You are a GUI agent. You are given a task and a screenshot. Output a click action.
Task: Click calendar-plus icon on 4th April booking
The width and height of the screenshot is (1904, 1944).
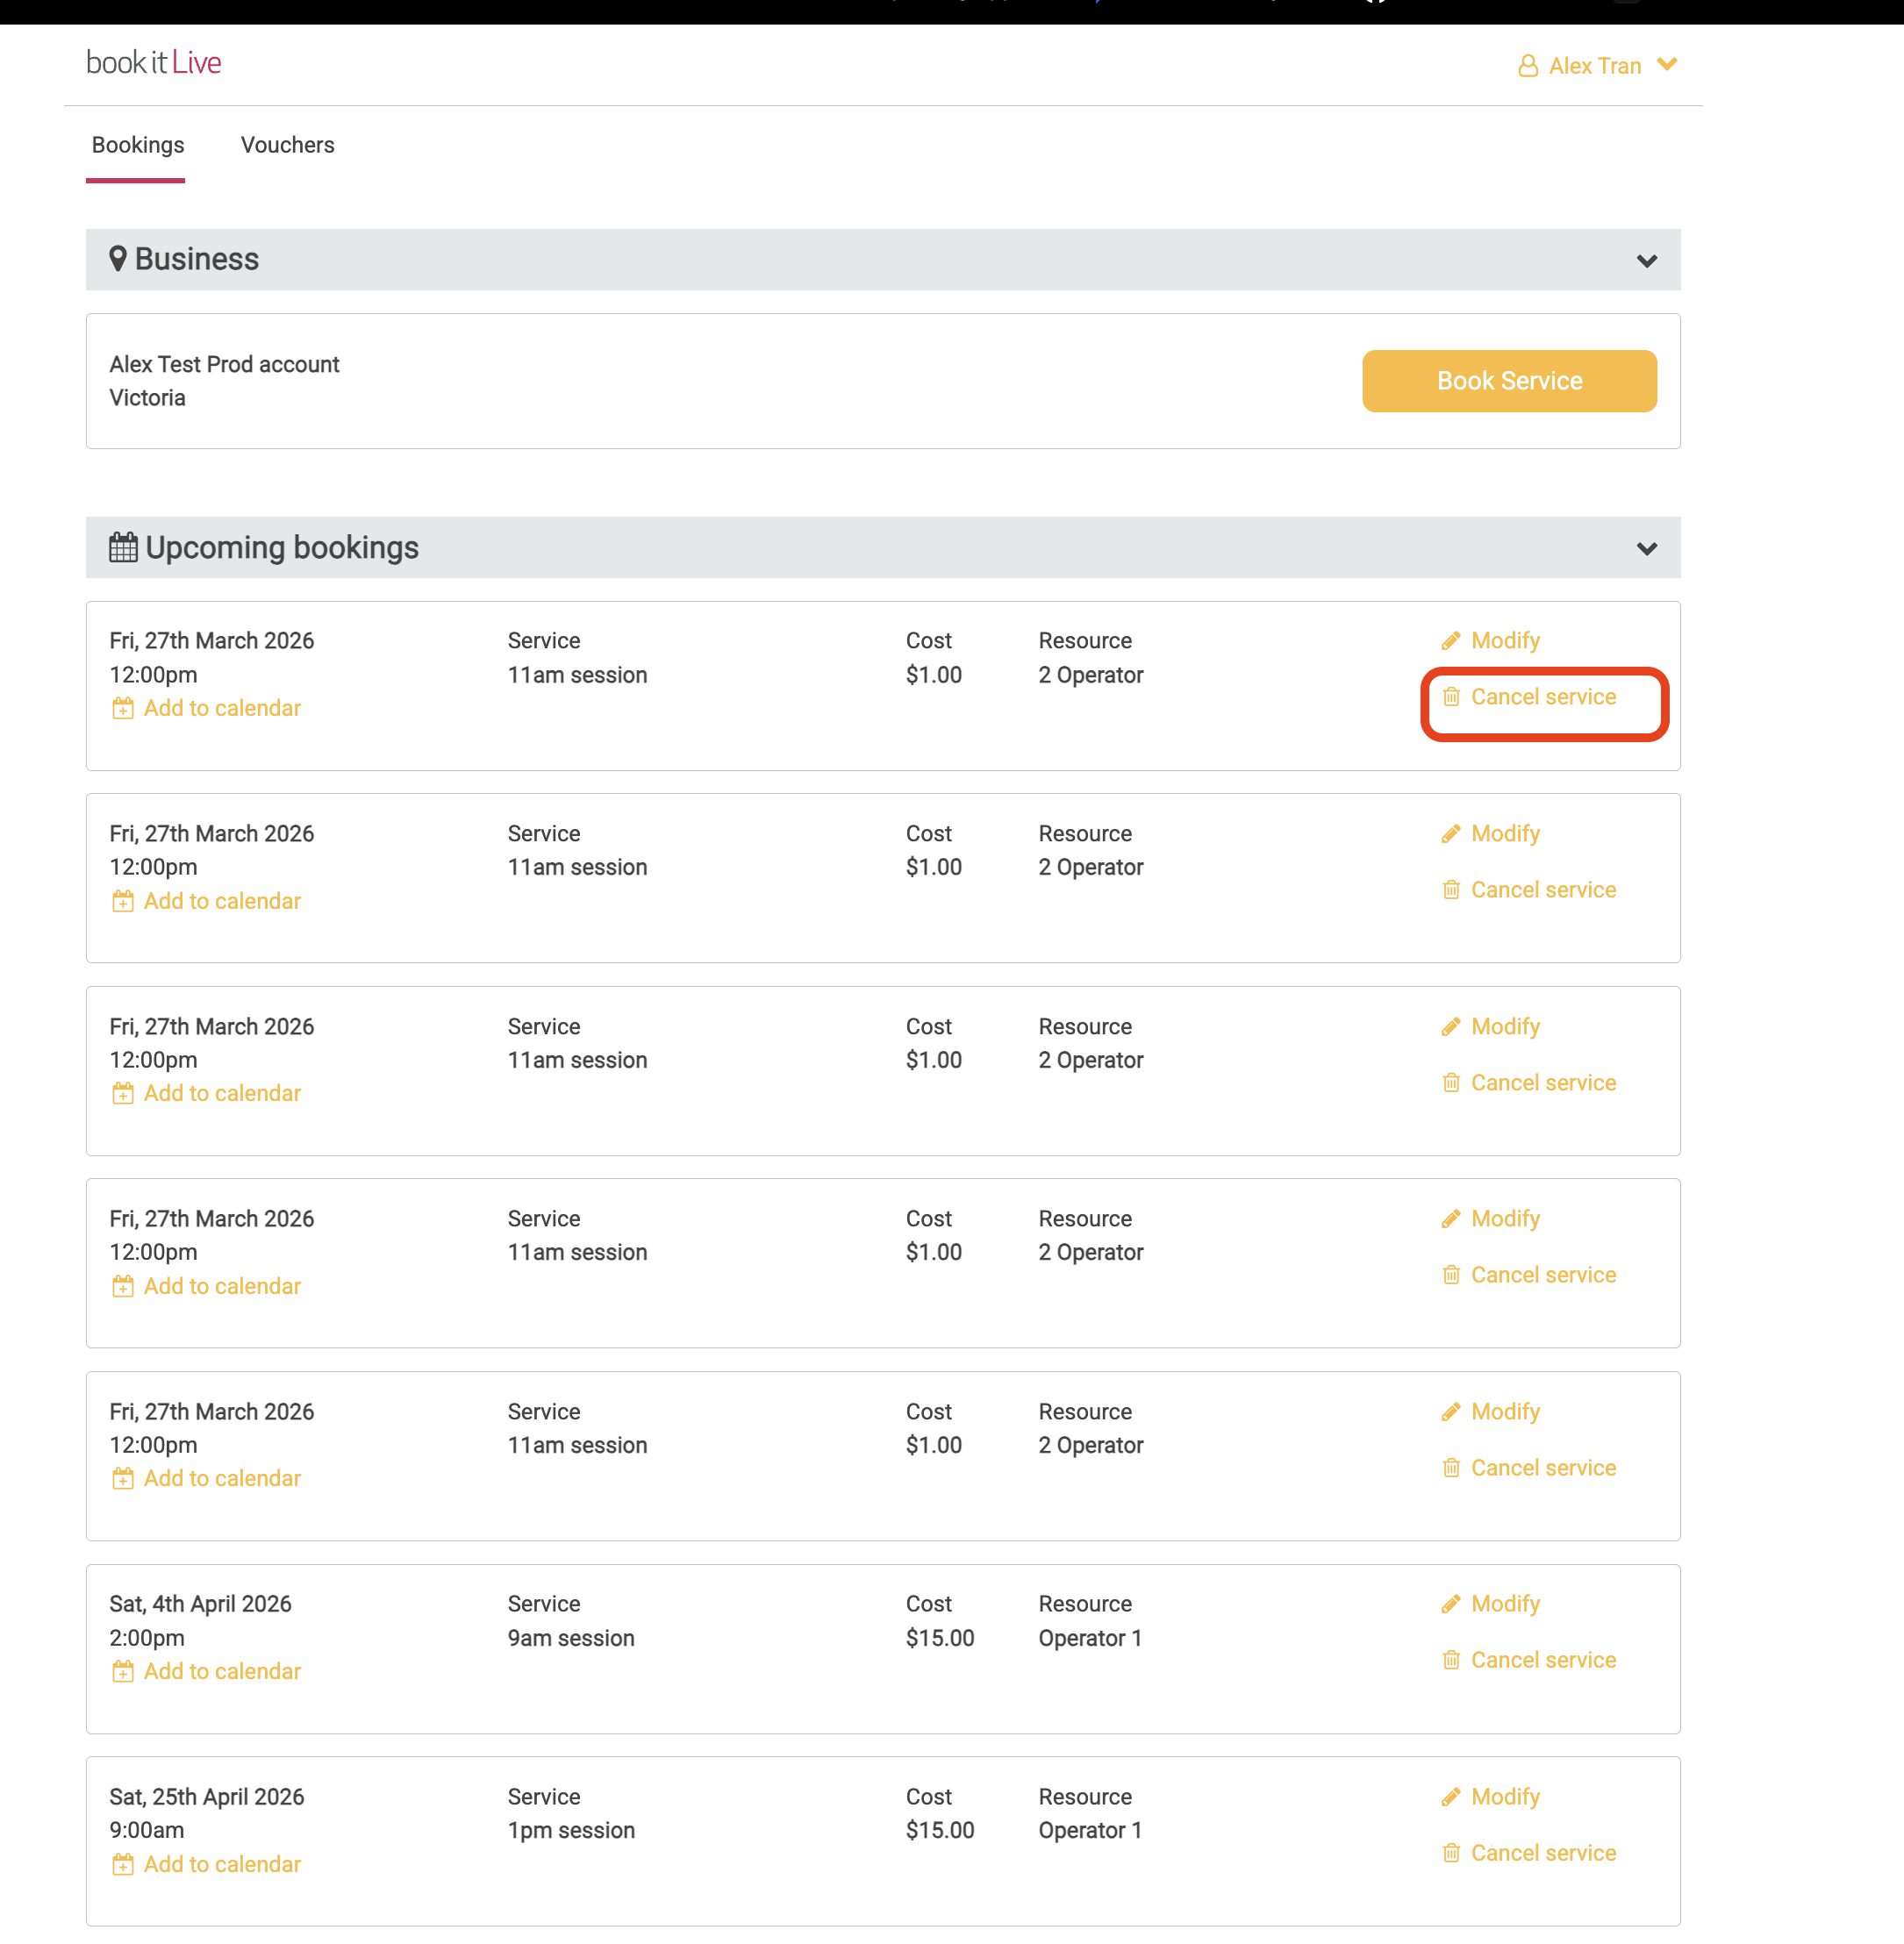pyautogui.click(x=122, y=1671)
